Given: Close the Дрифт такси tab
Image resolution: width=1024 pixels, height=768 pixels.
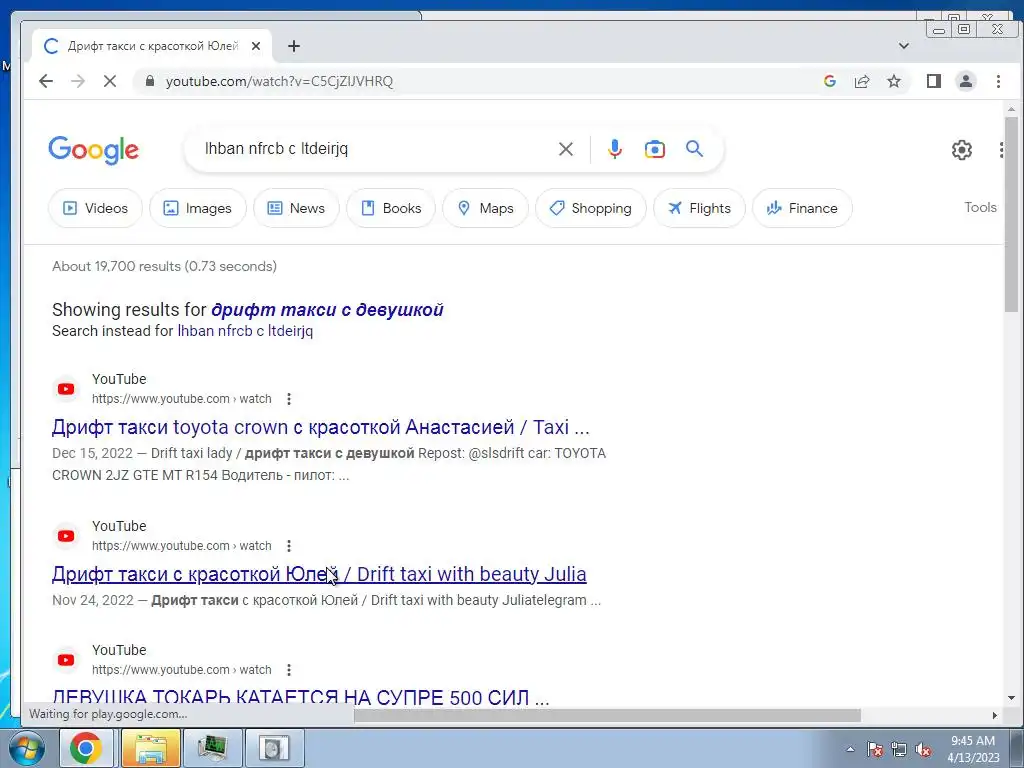Looking at the screenshot, I should (256, 46).
